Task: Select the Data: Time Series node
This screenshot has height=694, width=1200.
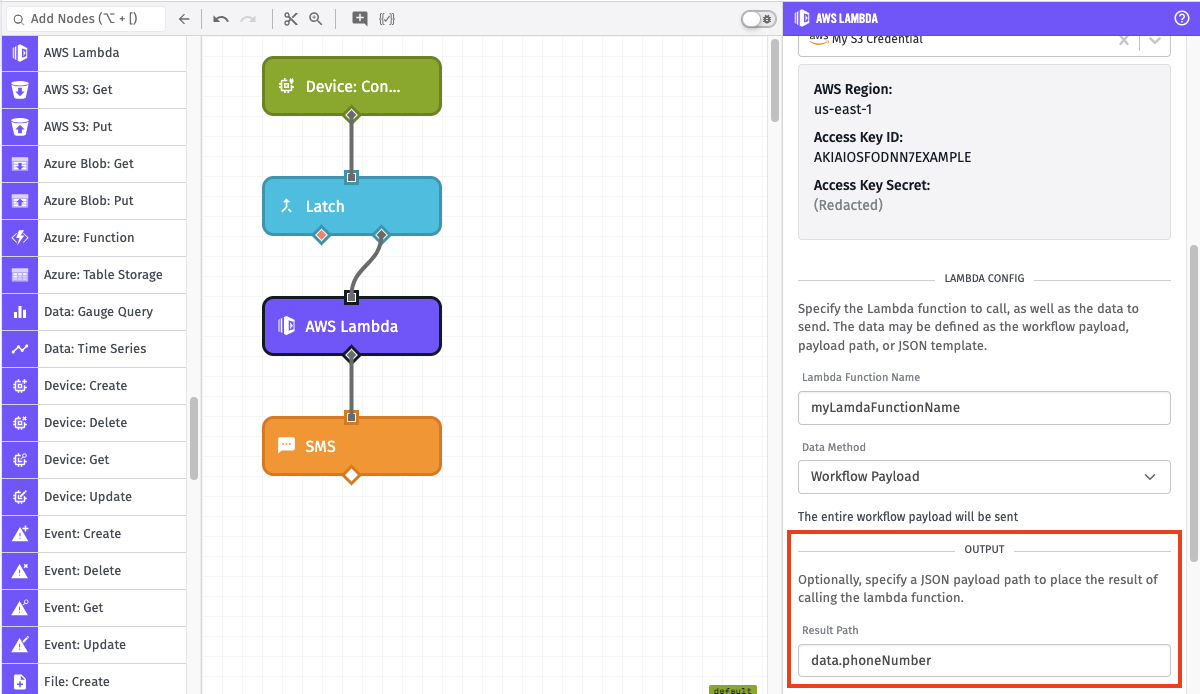Action: pos(94,349)
